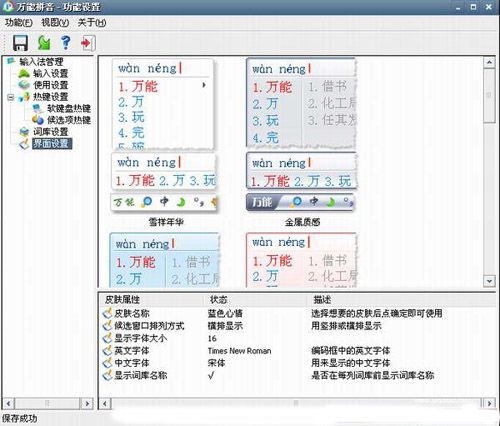Screen dimensions: 500x426
Task: Click the red arrow exit toolbar icon
Action: tap(88, 43)
